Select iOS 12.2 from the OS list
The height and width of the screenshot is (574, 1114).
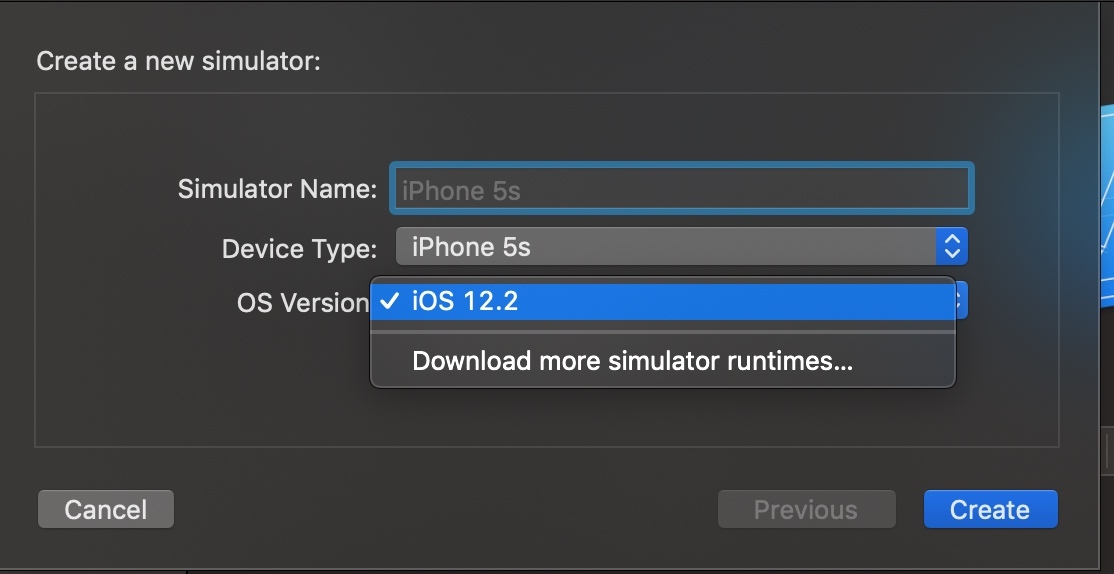click(x=662, y=301)
